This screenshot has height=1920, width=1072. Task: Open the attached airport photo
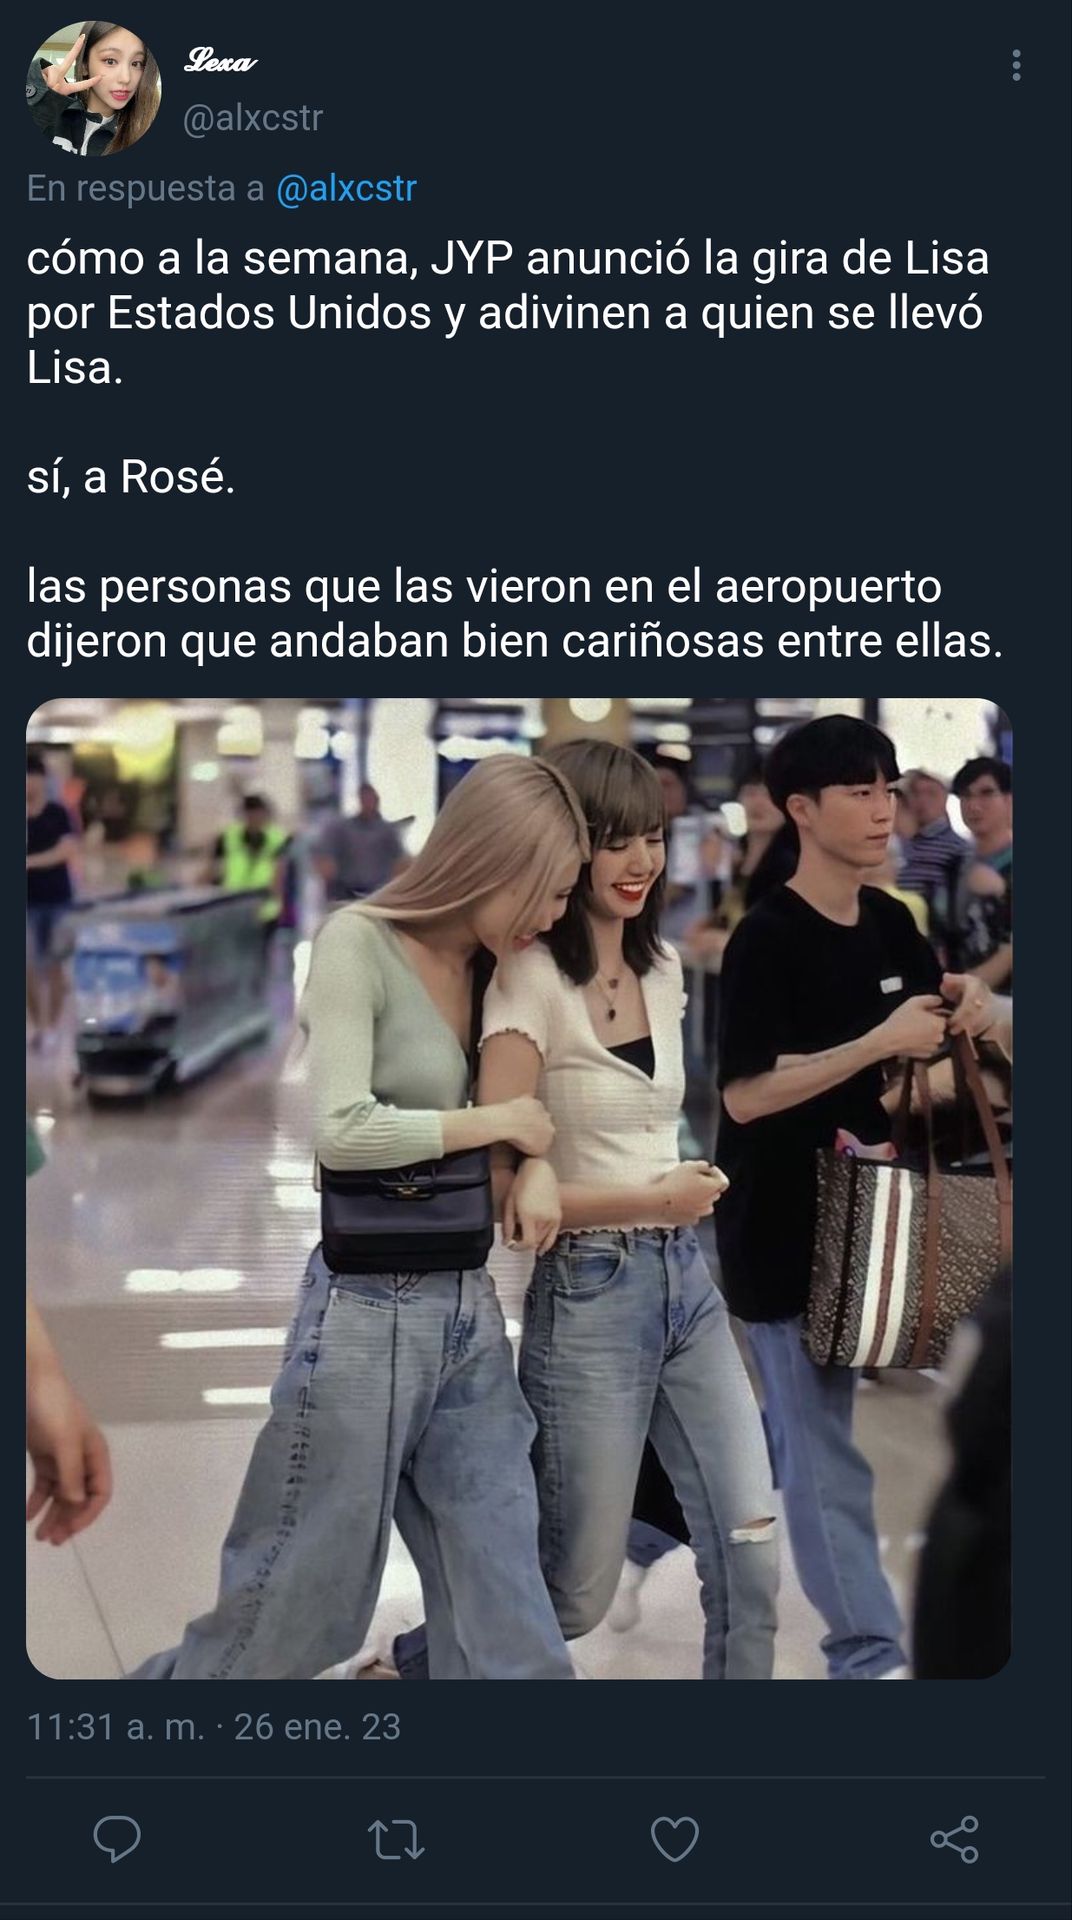click(x=519, y=1189)
